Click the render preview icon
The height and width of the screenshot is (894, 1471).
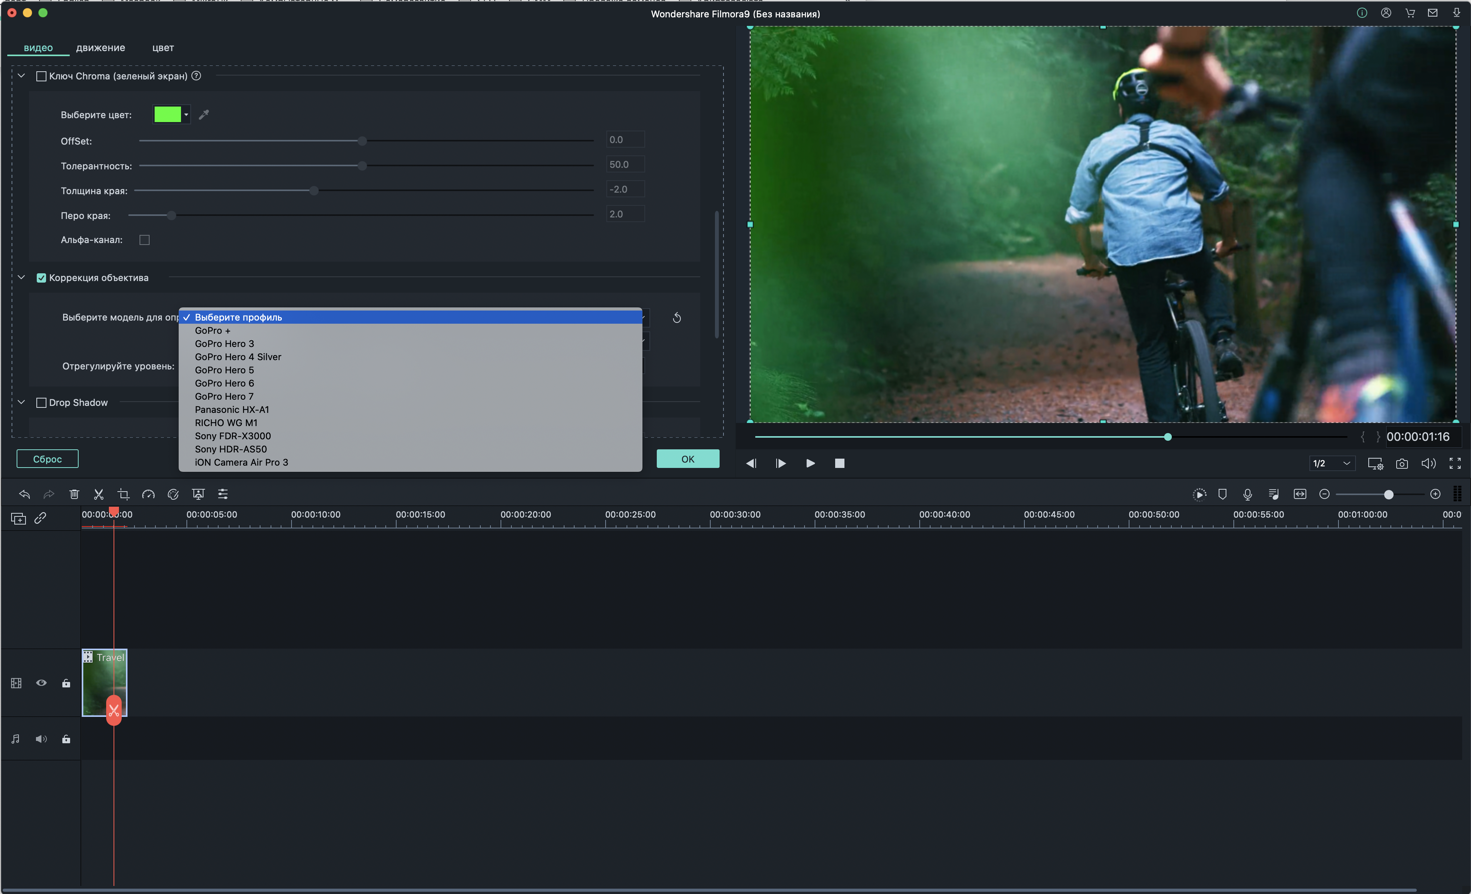point(1199,494)
